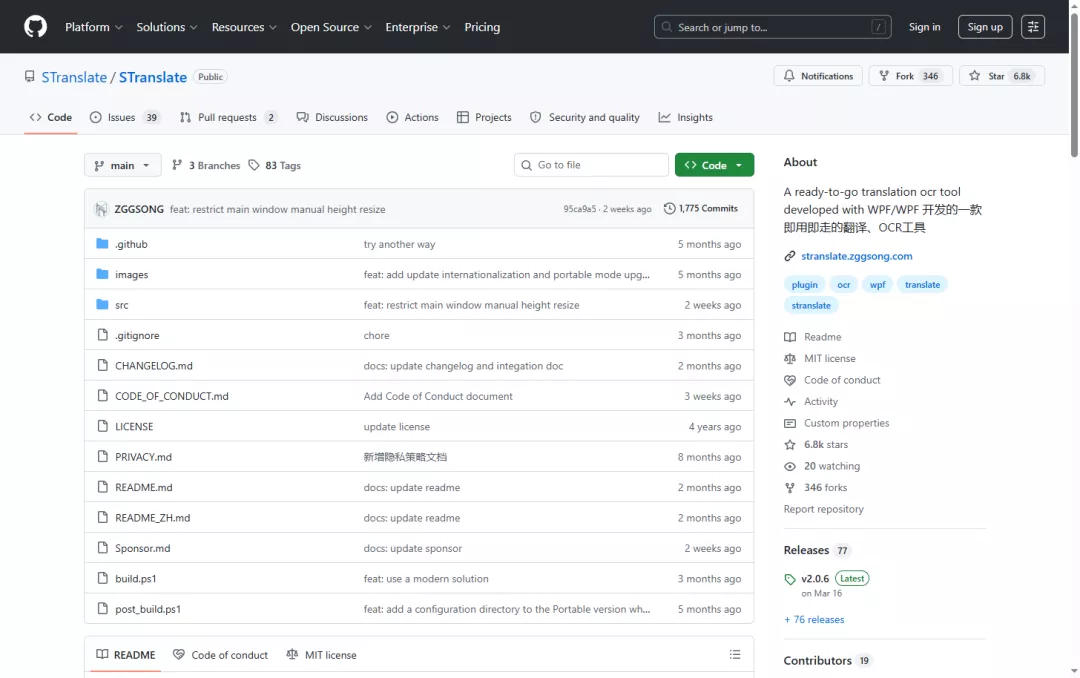
Task: Go to the GitHub homepage logo
Action: click(x=35, y=27)
